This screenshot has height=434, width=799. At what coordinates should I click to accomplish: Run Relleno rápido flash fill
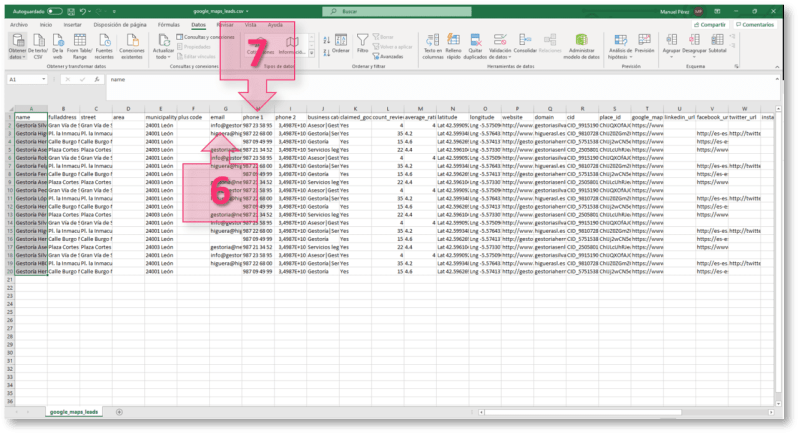tap(453, 46)
